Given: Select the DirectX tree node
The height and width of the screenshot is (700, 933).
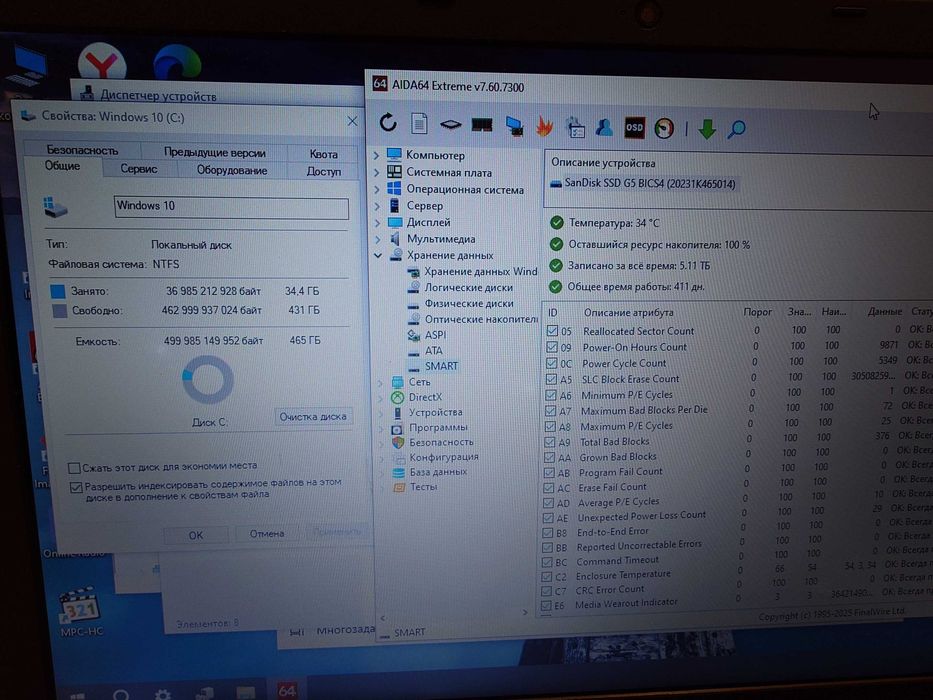Looking at the screenshot, I should coord(425,397).
